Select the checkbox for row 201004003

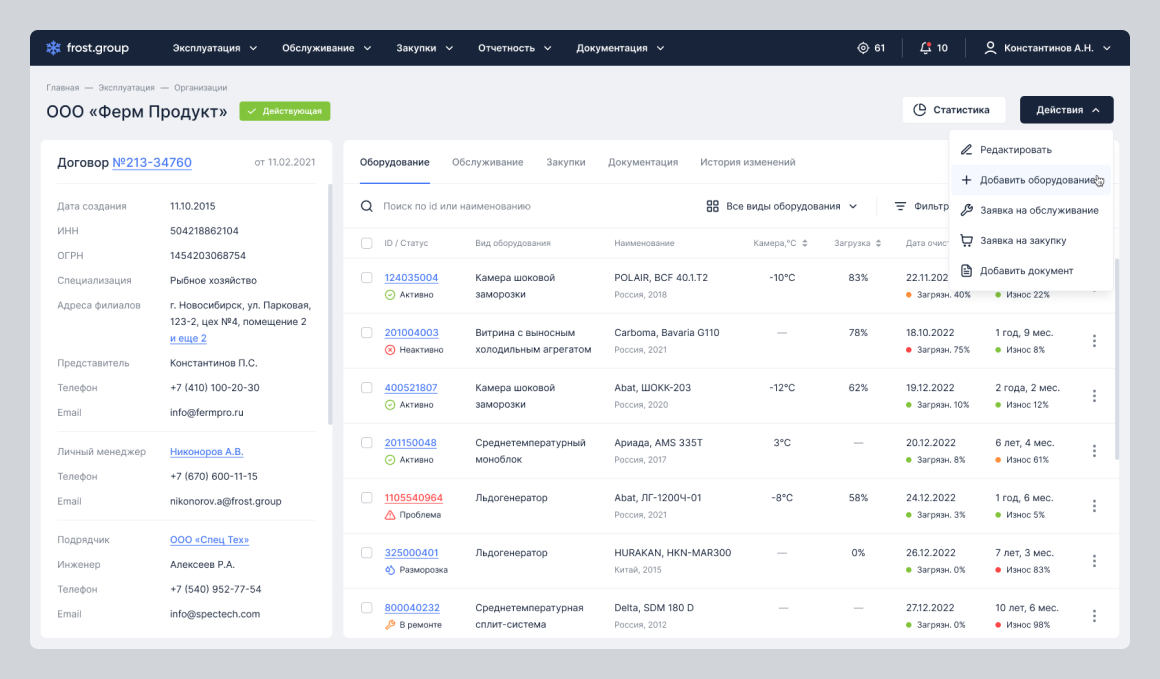tap(367, 333)
